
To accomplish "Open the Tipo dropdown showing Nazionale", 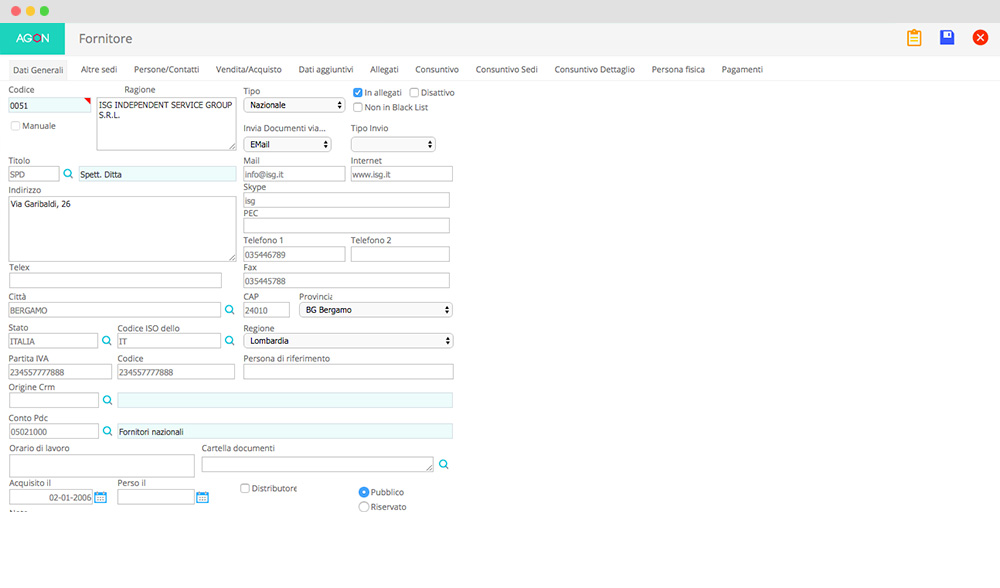I will [x=294, y=105].
